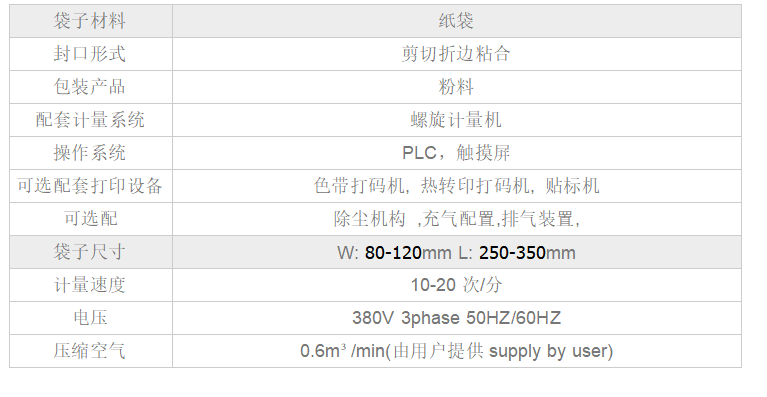Select the 剪切折边粘合 text
The image size is (767, 397).
(456, 54)
